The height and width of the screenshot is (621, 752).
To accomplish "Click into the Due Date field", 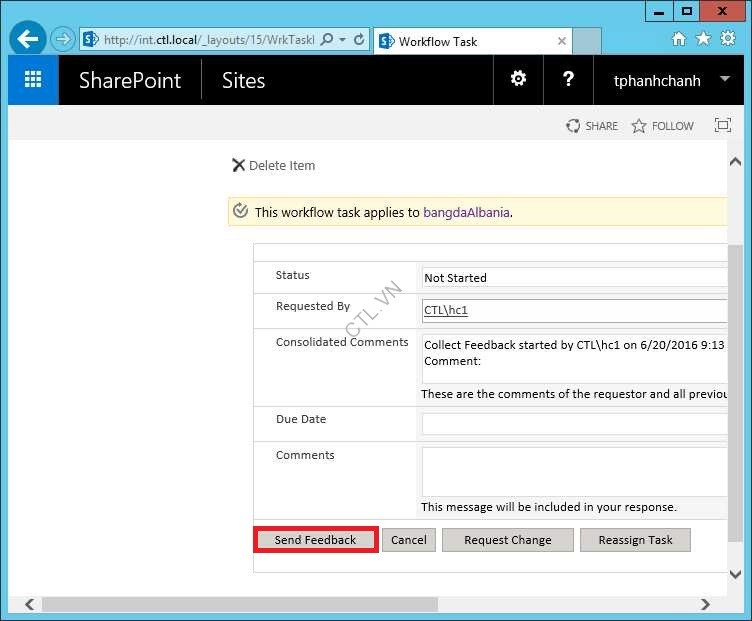I will point(574,424).
